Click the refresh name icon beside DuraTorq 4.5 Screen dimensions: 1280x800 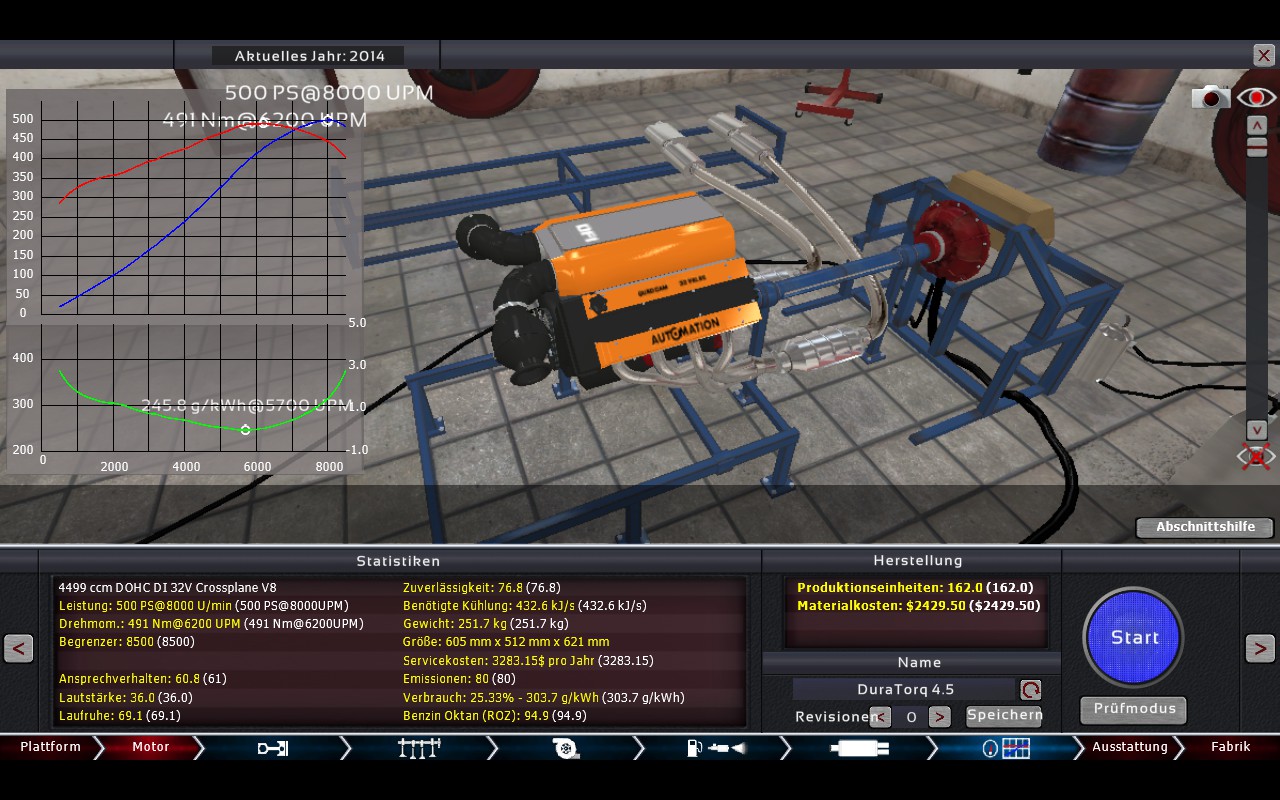(1031, 689)
